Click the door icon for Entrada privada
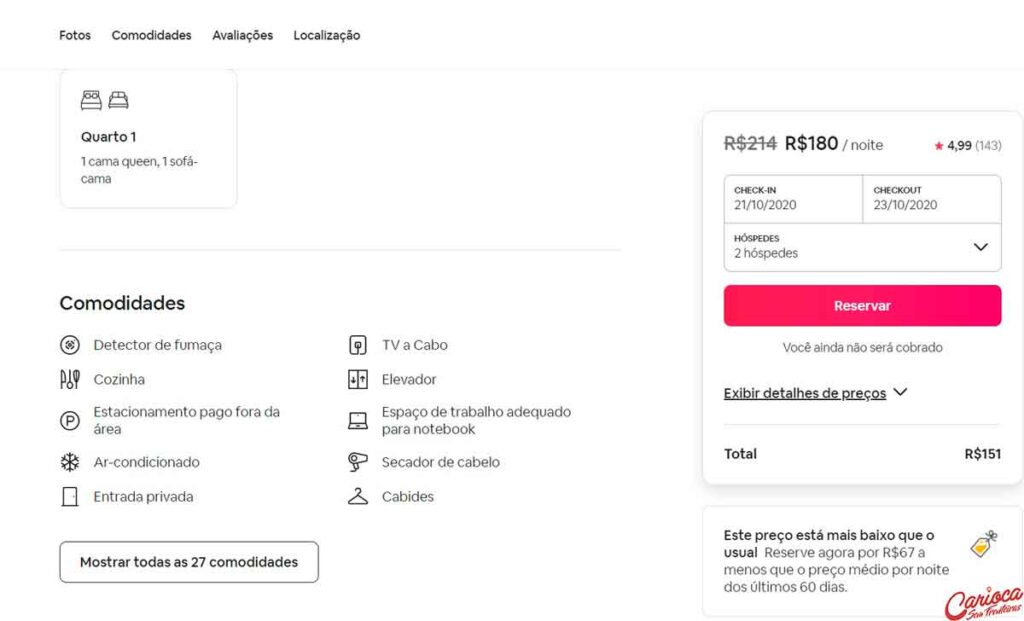 click(70, 497)
